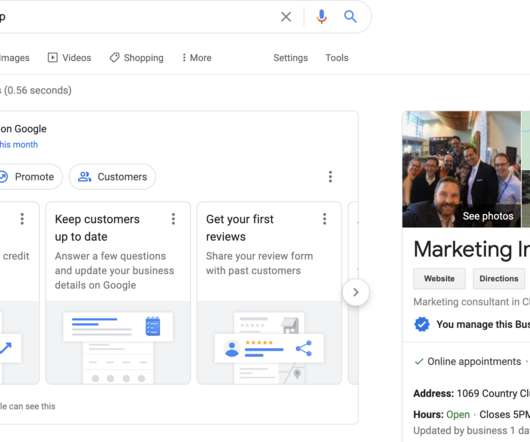Get Directions to the business
The image size is (530, 442).
point(499,278)
